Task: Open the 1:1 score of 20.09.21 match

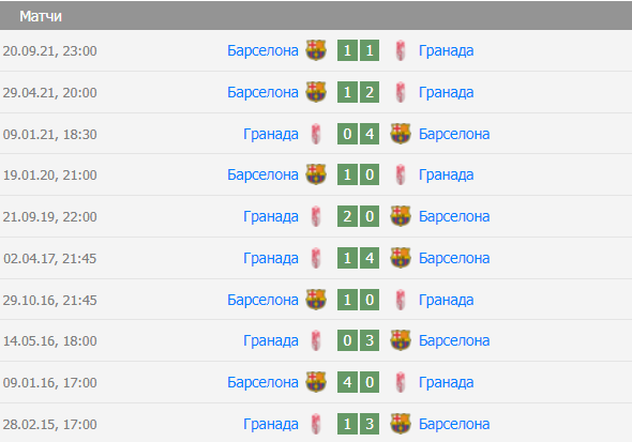Action: pos(358,51)
